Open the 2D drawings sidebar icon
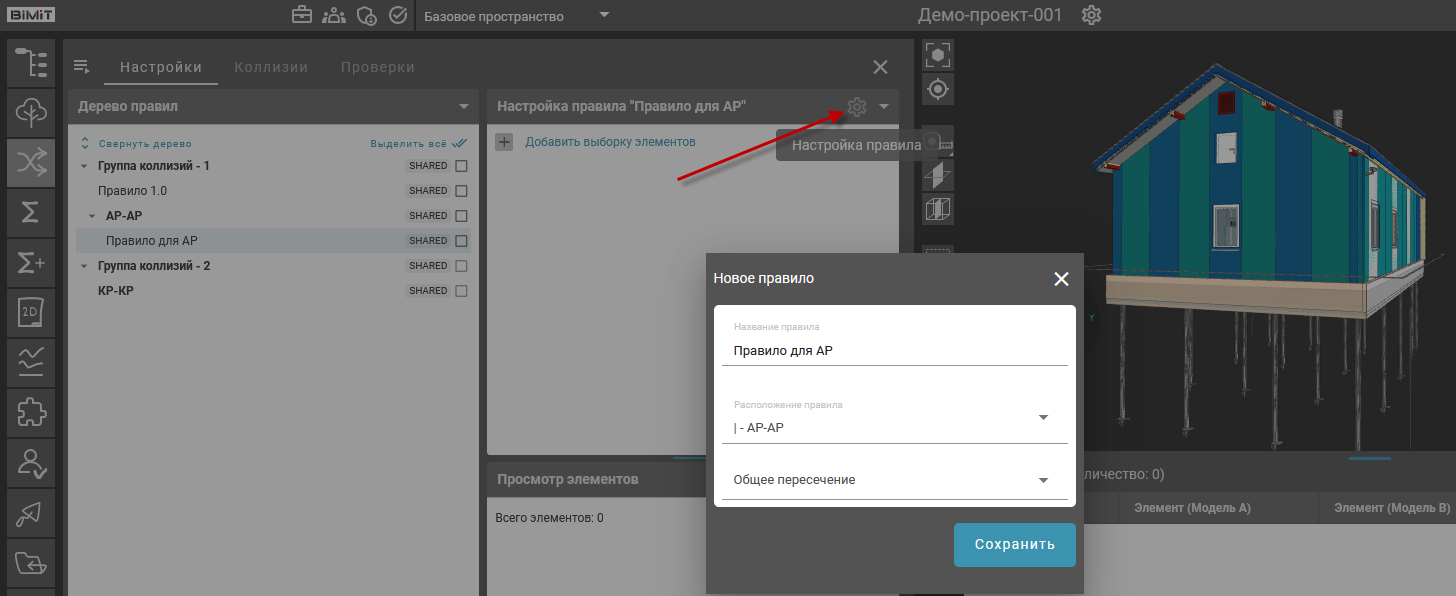This screenshot has height=596, width=1456. tap(31, 313)
